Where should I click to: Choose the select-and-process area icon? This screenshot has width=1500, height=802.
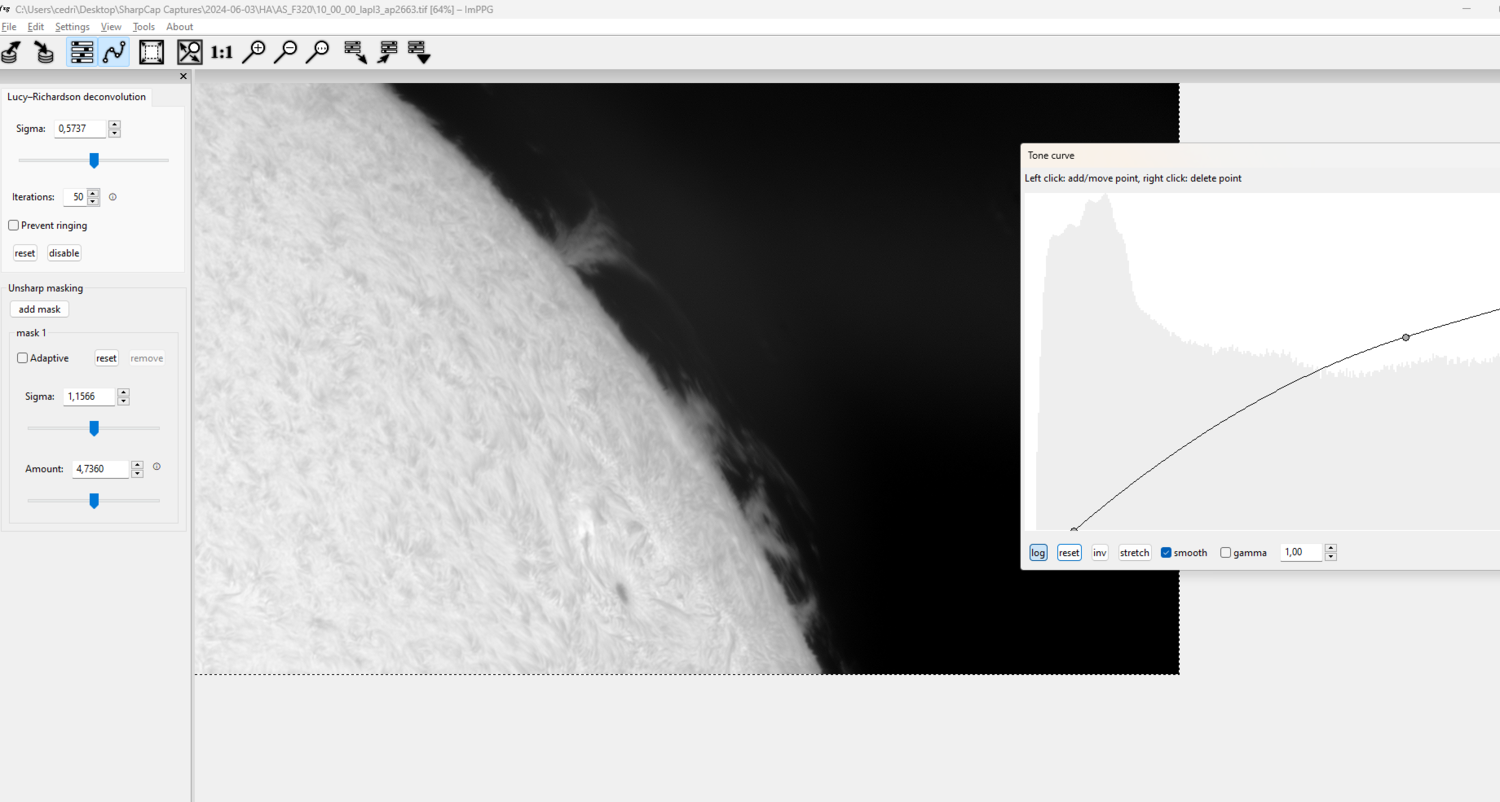coord(152,52)
